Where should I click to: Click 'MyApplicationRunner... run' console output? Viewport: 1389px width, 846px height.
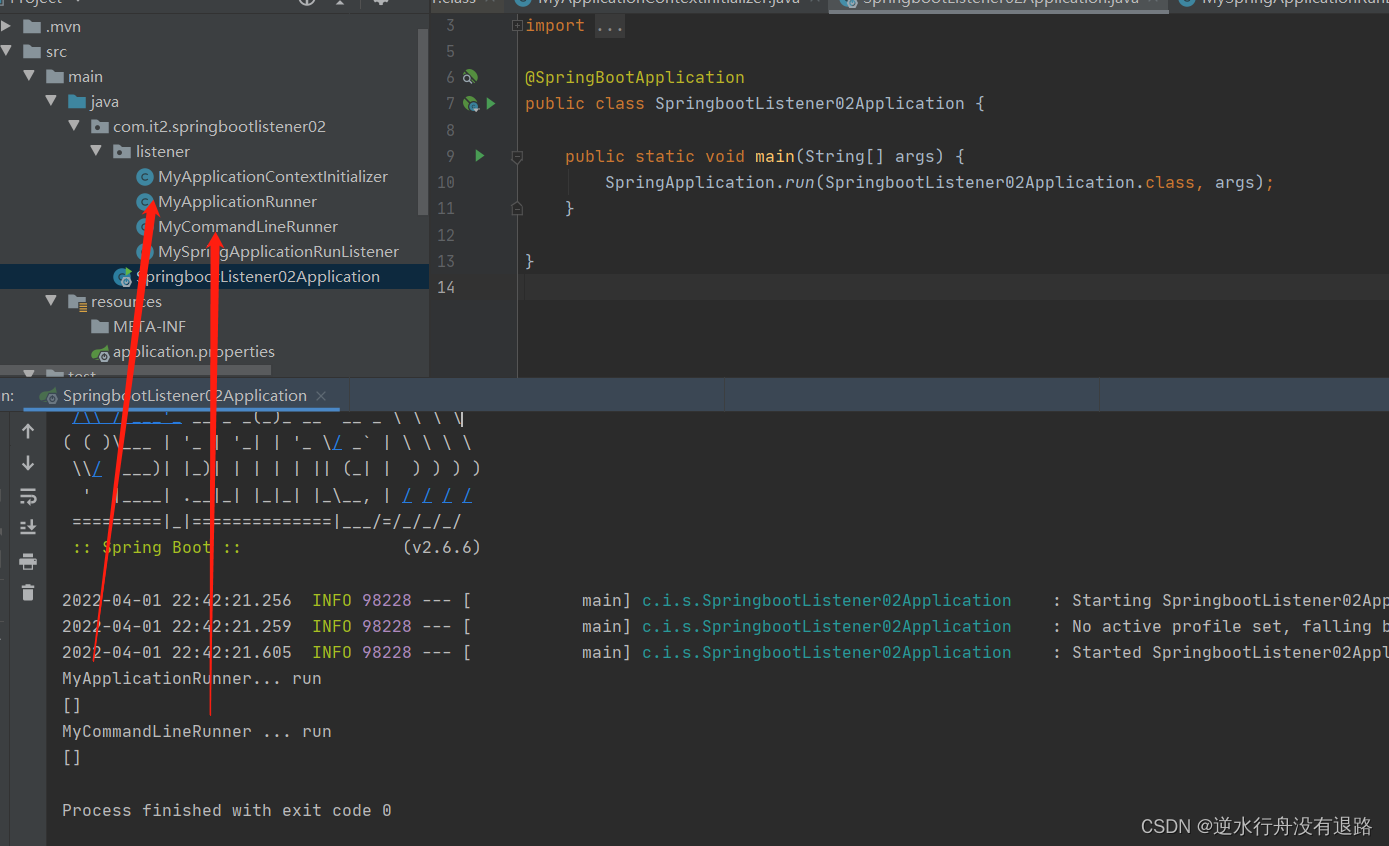(x=192, y=678)
